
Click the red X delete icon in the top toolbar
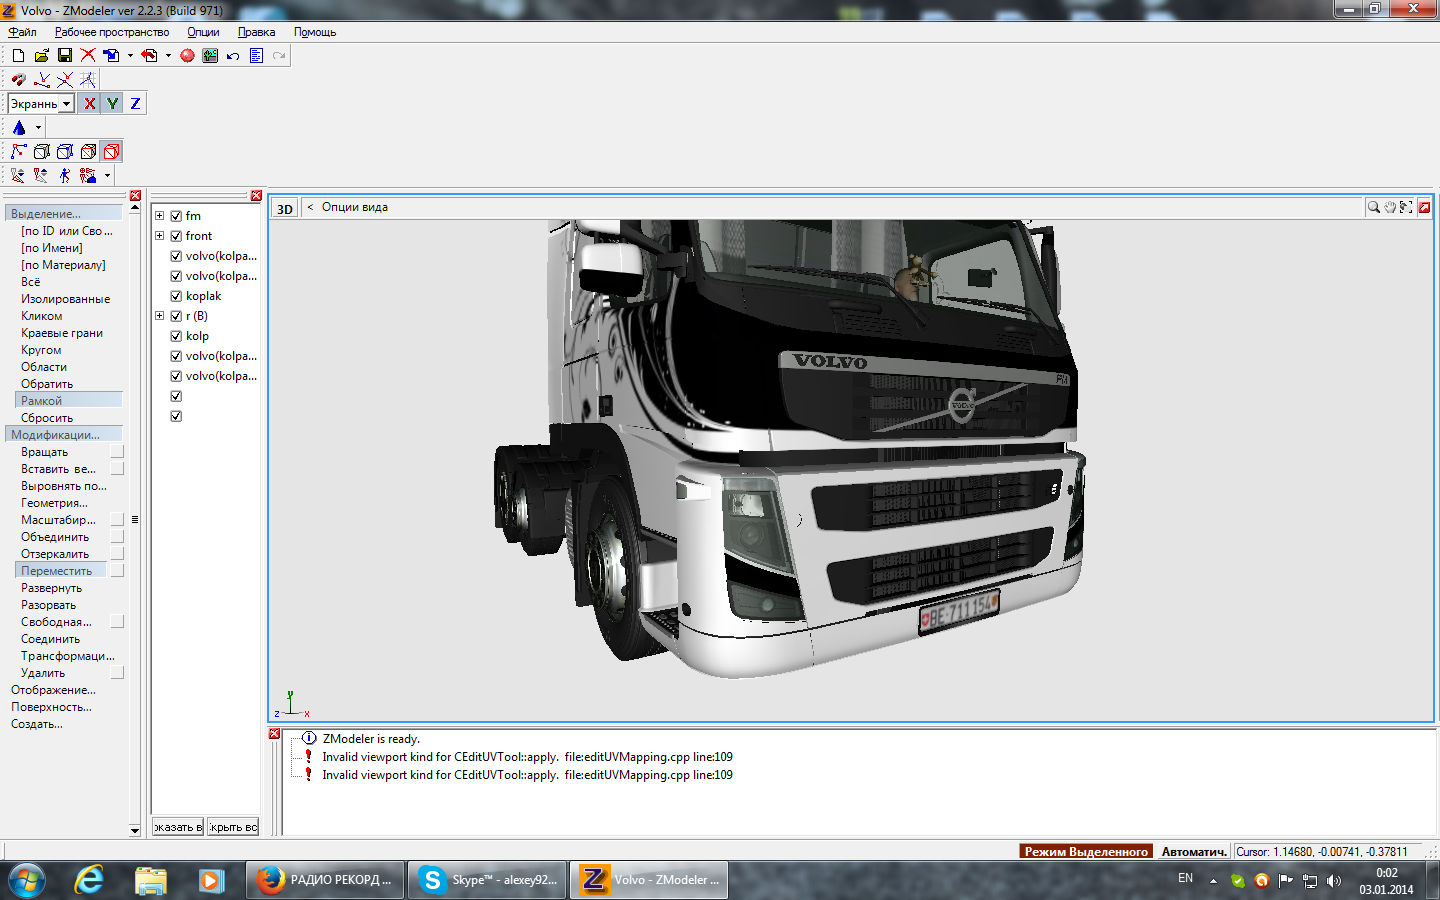[88, 56]
